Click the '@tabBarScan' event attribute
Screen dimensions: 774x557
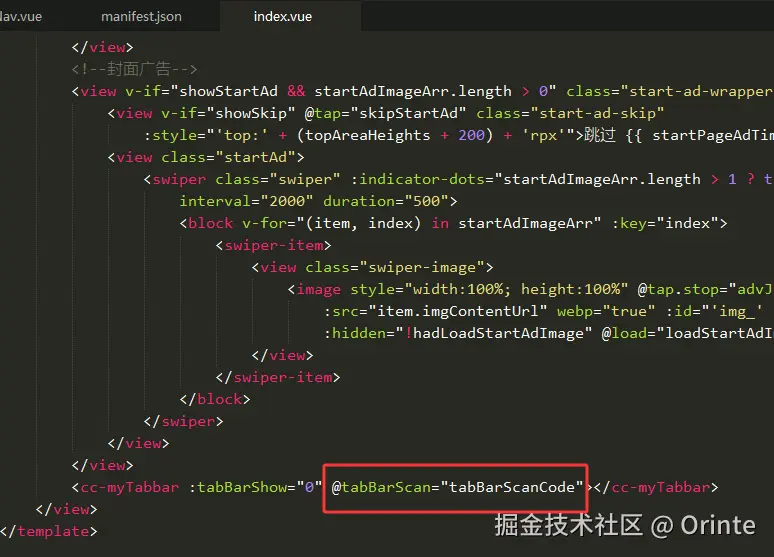pos(381,487)
